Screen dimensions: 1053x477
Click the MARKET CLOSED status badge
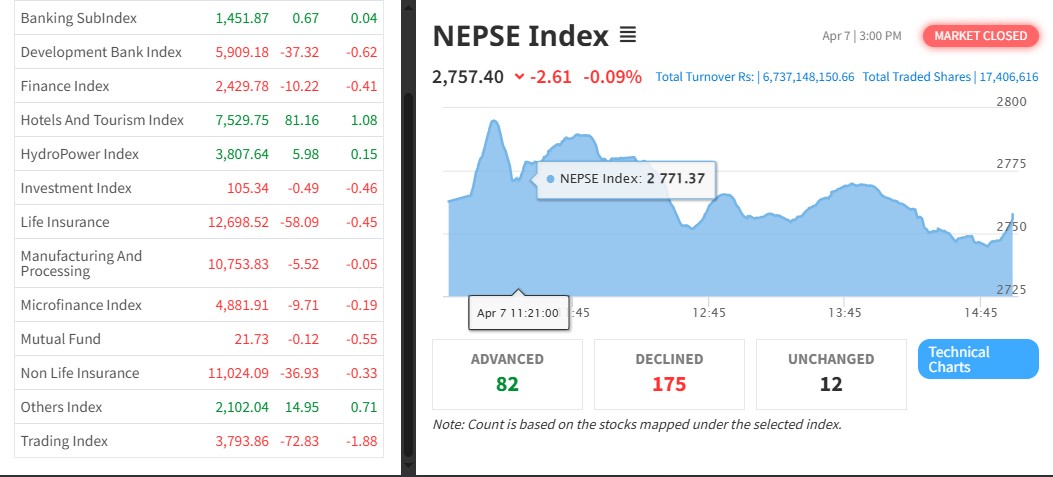point(980,36)
